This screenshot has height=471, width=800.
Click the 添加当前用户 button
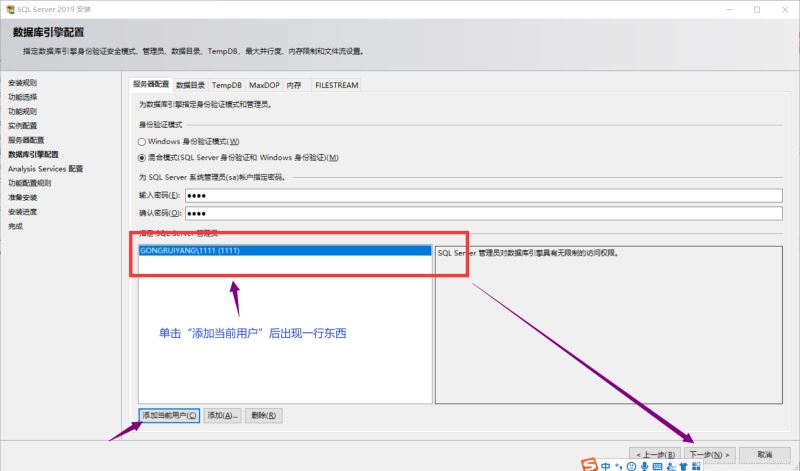coord(169,415)
